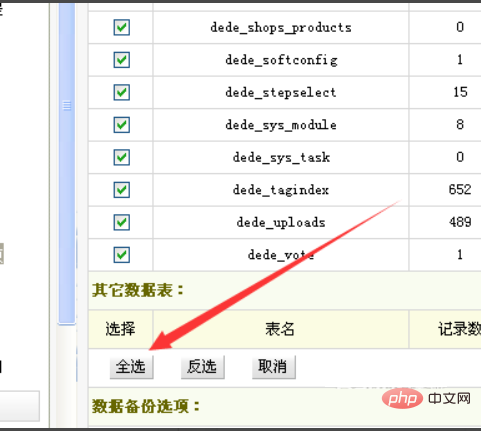
Task: Click the 数据备份选项 section heading
Action: coord(146,406)
